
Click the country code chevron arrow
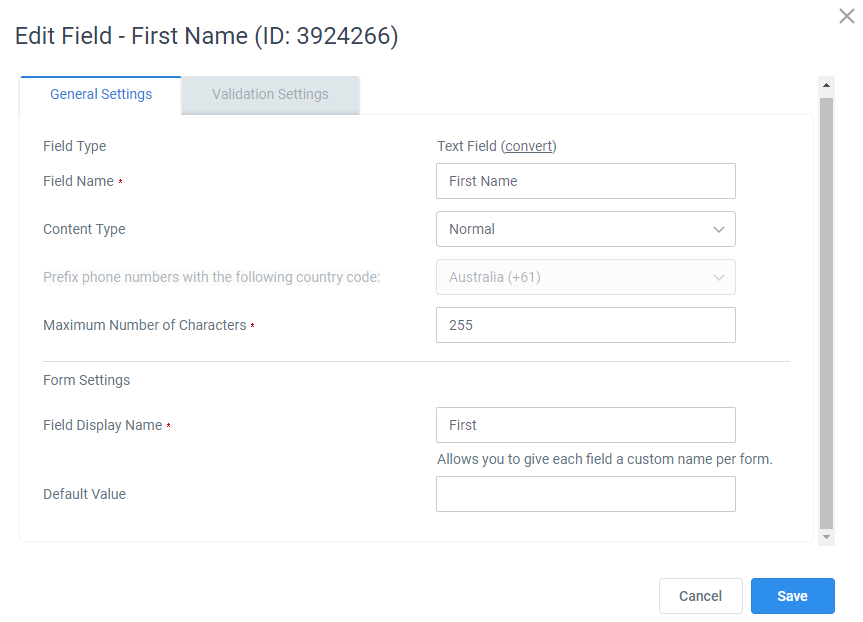[718, 277]
